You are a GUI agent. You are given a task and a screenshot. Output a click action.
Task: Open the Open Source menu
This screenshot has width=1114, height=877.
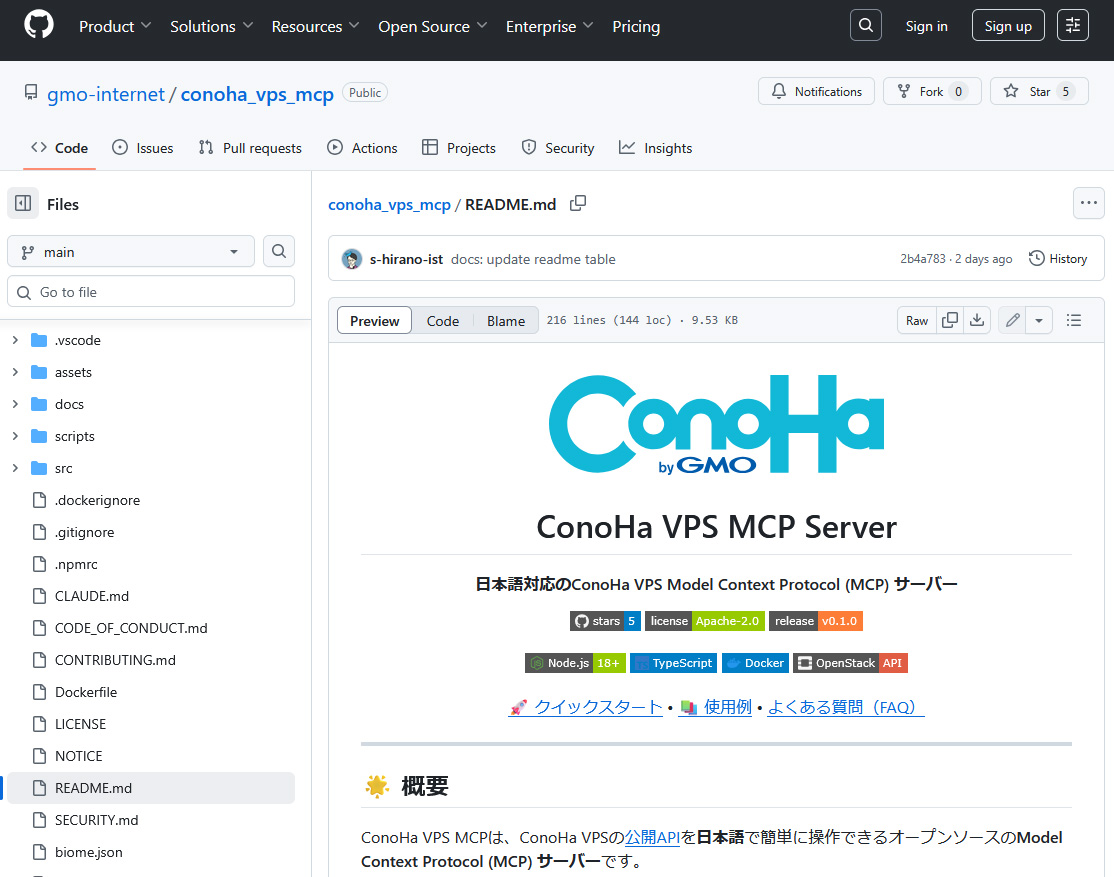[x=432, y=26]
